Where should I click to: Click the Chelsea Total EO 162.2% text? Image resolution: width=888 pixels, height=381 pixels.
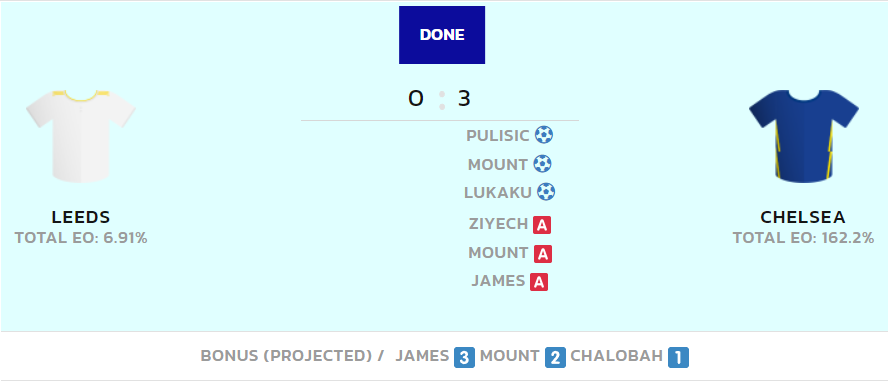[x=803, y=238]
